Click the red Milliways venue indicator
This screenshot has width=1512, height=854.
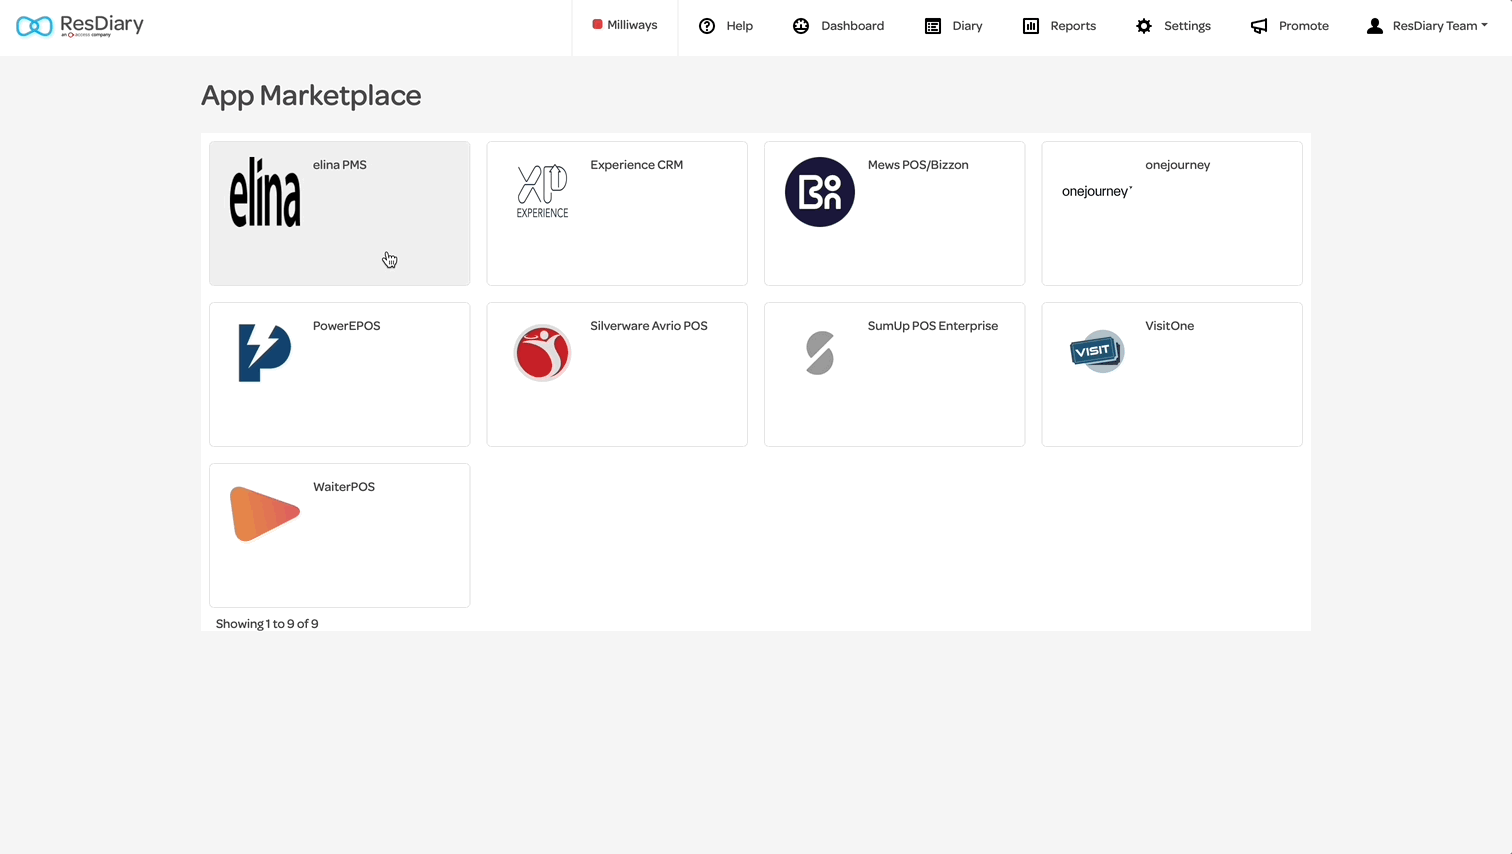pyautogui.click(x=597, y=24)
